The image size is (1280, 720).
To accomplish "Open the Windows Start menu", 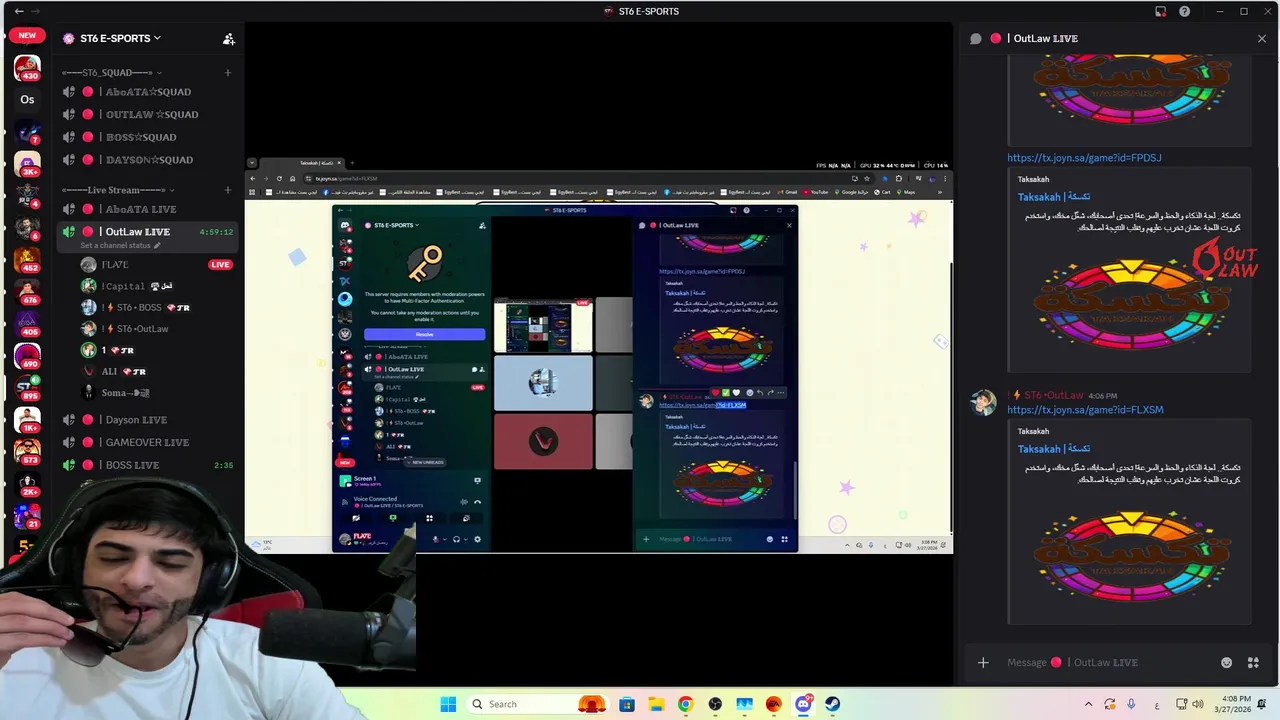I will 448,704.
